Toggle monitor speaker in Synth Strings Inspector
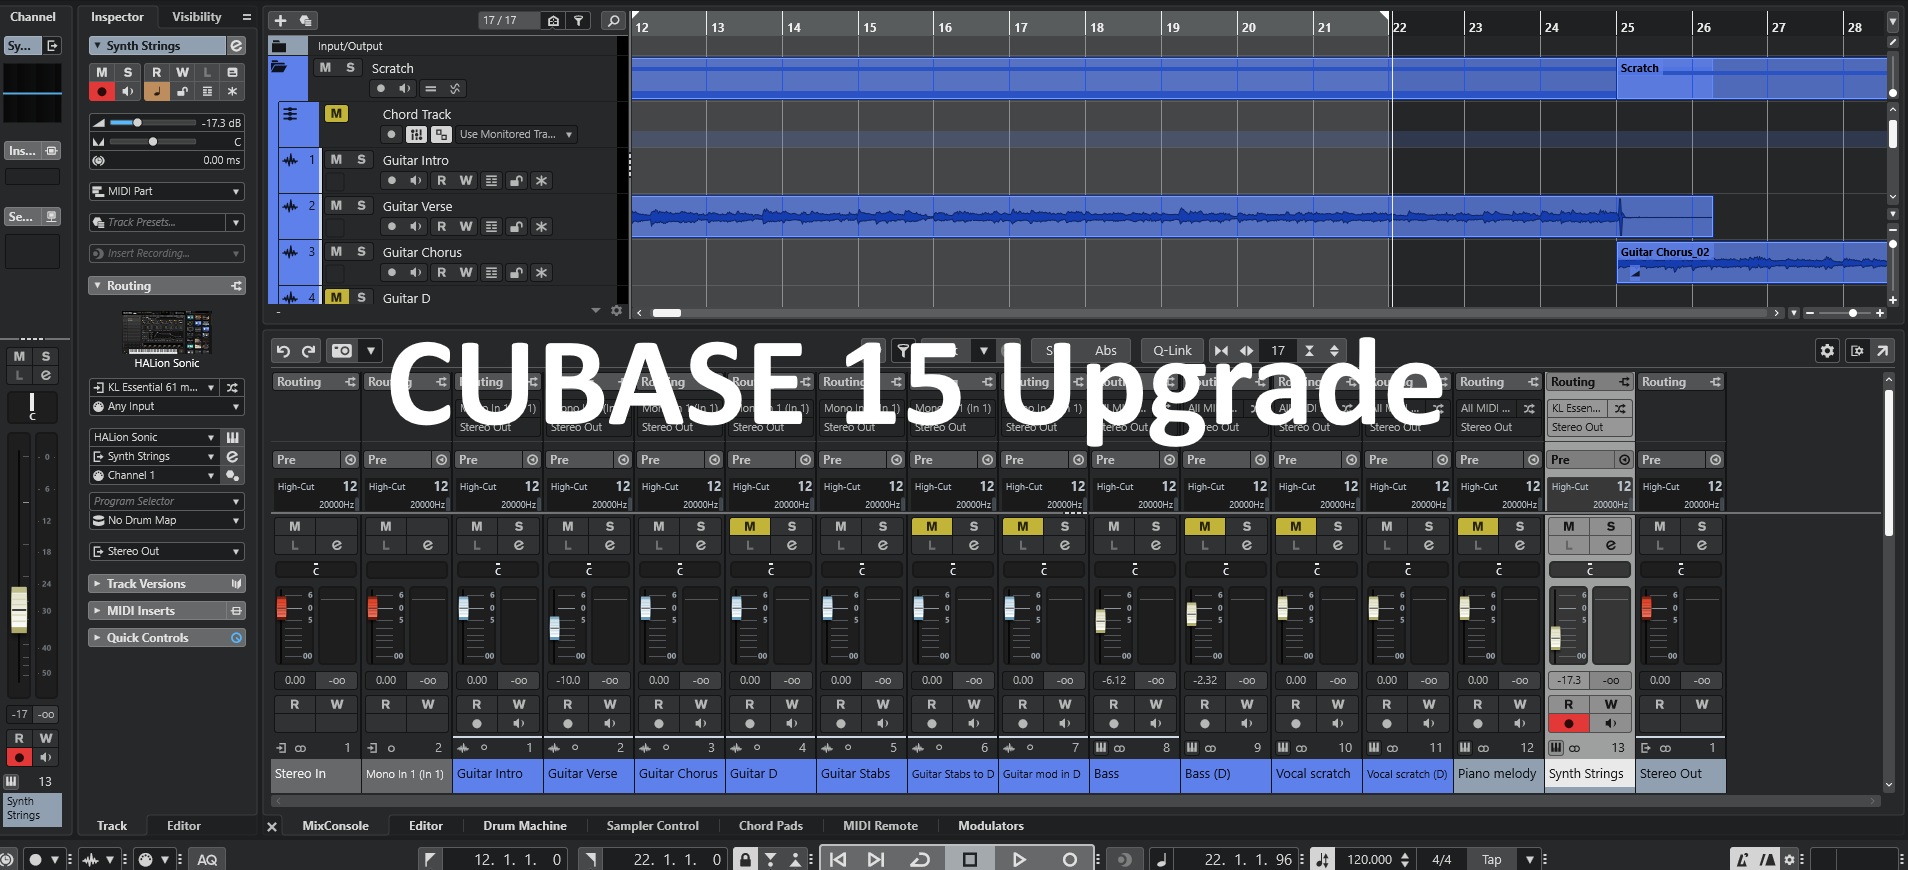This screenshot has height=870, width=1908. click(x=127, y=91)
